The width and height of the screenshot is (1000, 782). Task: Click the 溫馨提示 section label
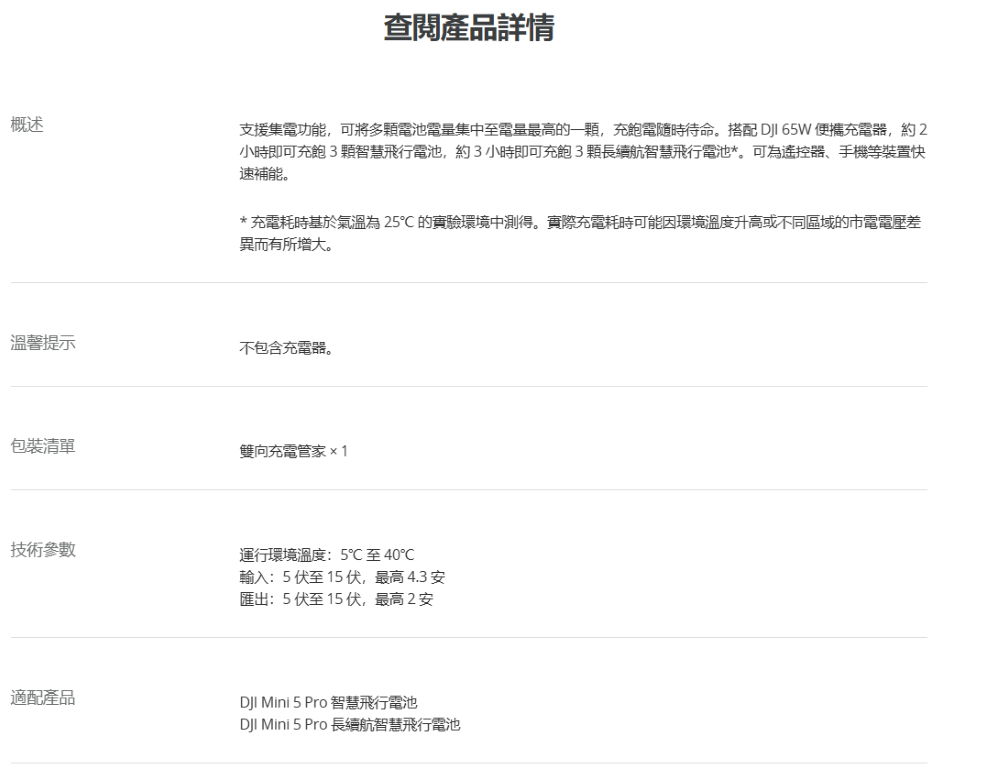(43, 343)
